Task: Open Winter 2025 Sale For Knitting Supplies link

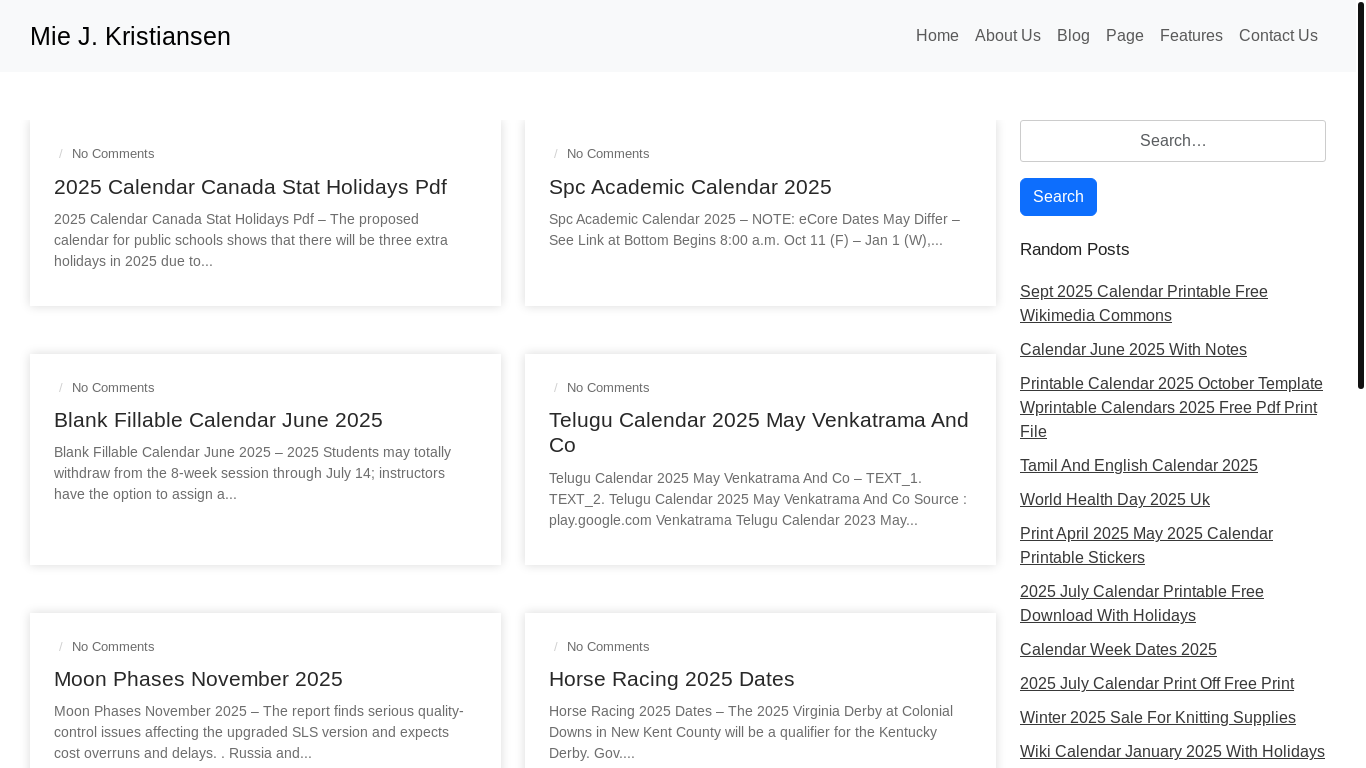Action: pyautogui.click(x=1158, y=718)
